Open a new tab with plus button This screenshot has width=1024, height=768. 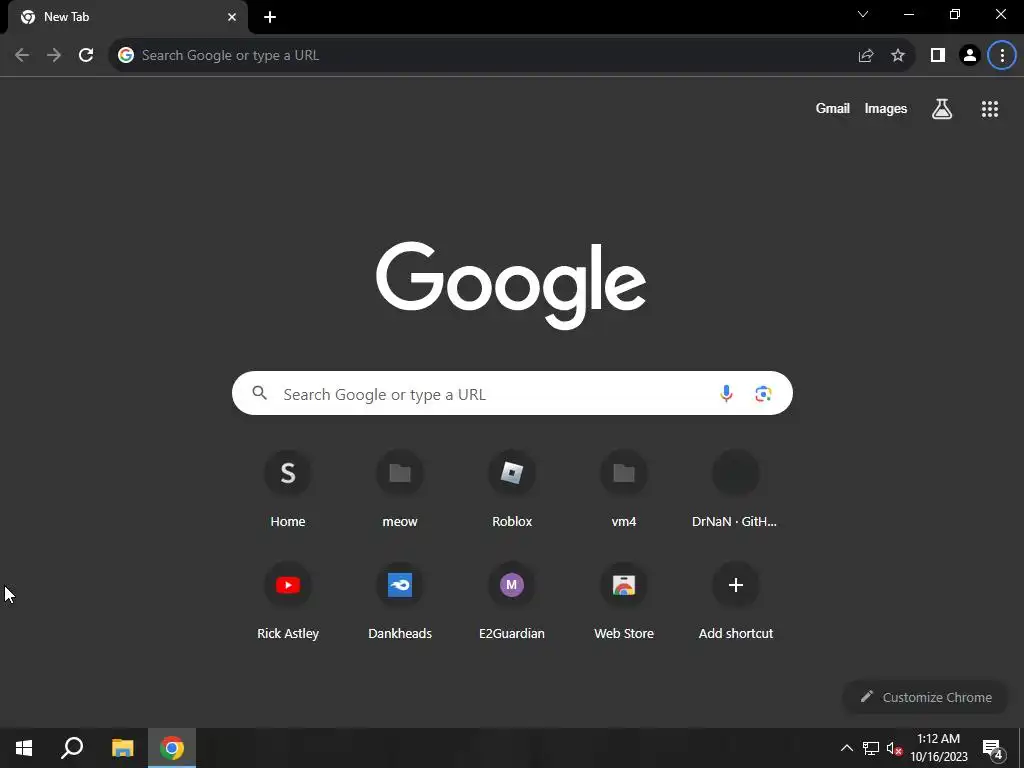click(270, 17)
